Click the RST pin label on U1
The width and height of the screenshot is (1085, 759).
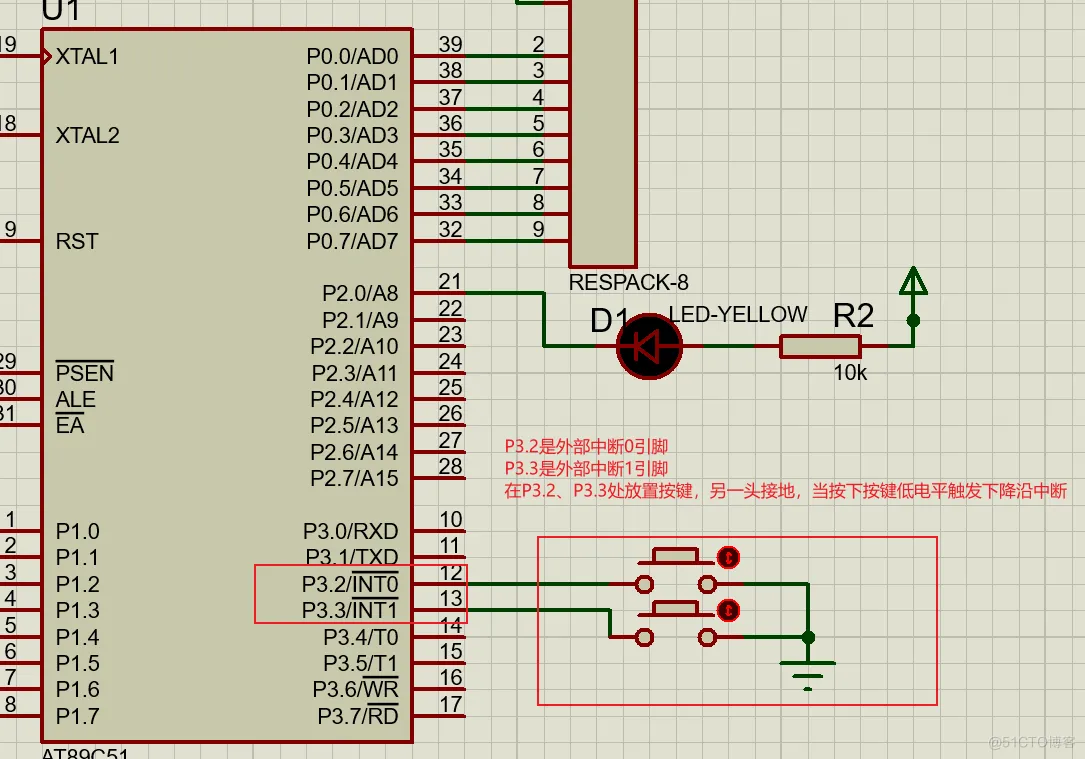point(77,241)
